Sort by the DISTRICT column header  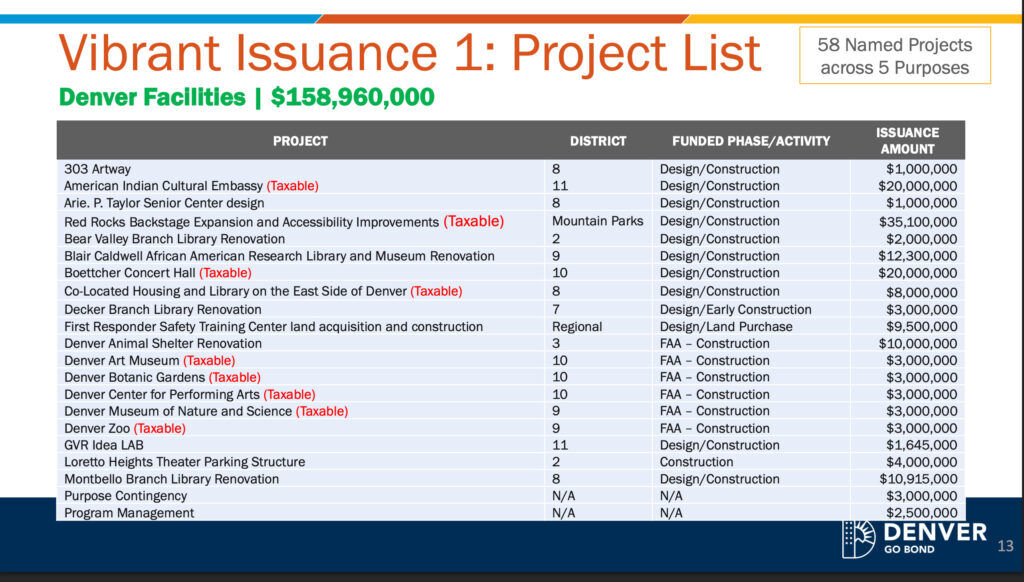598,141
